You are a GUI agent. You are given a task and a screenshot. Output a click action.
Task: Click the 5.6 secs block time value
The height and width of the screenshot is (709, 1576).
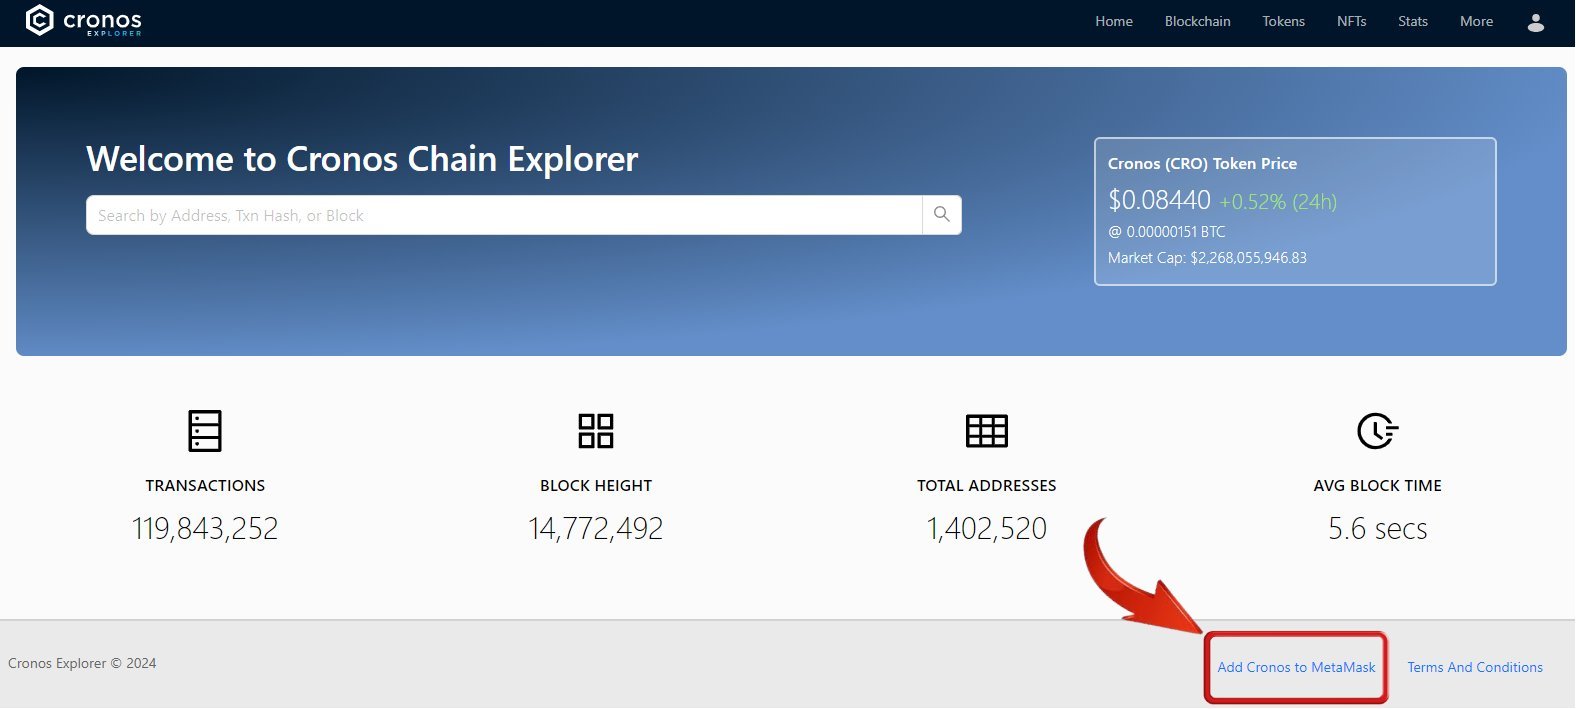coord(1378,528)
